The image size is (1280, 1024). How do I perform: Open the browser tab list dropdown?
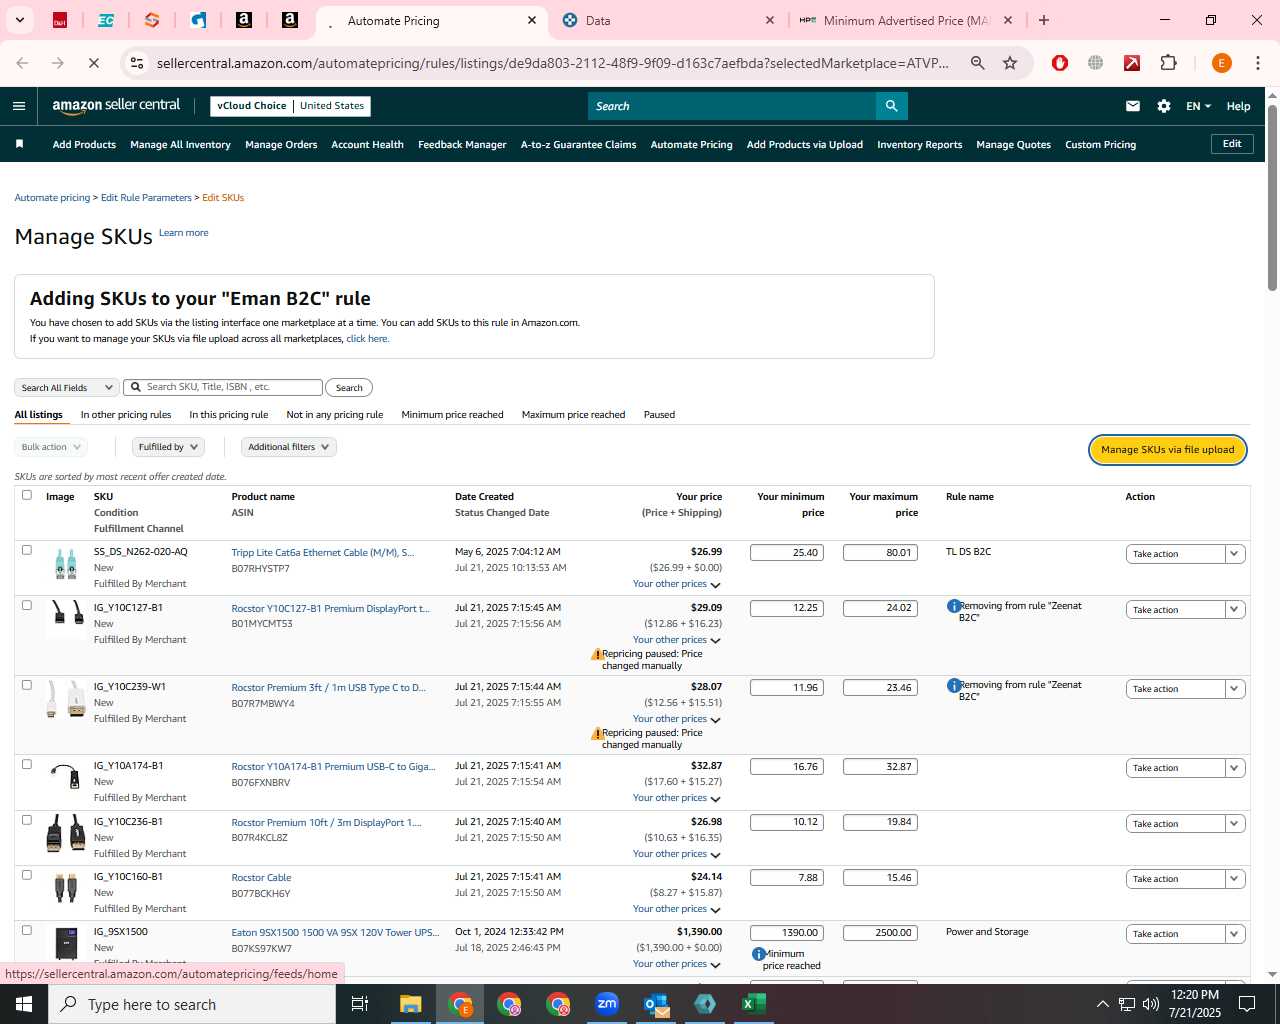coord(19,20)
